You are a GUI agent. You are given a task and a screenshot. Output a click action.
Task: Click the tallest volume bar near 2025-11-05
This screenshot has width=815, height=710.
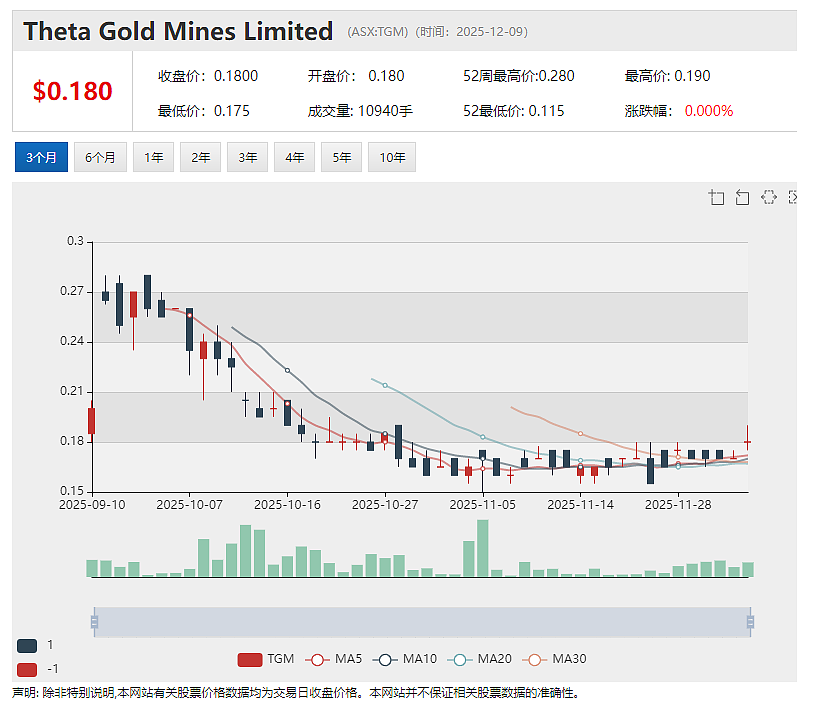click(482, 548)
